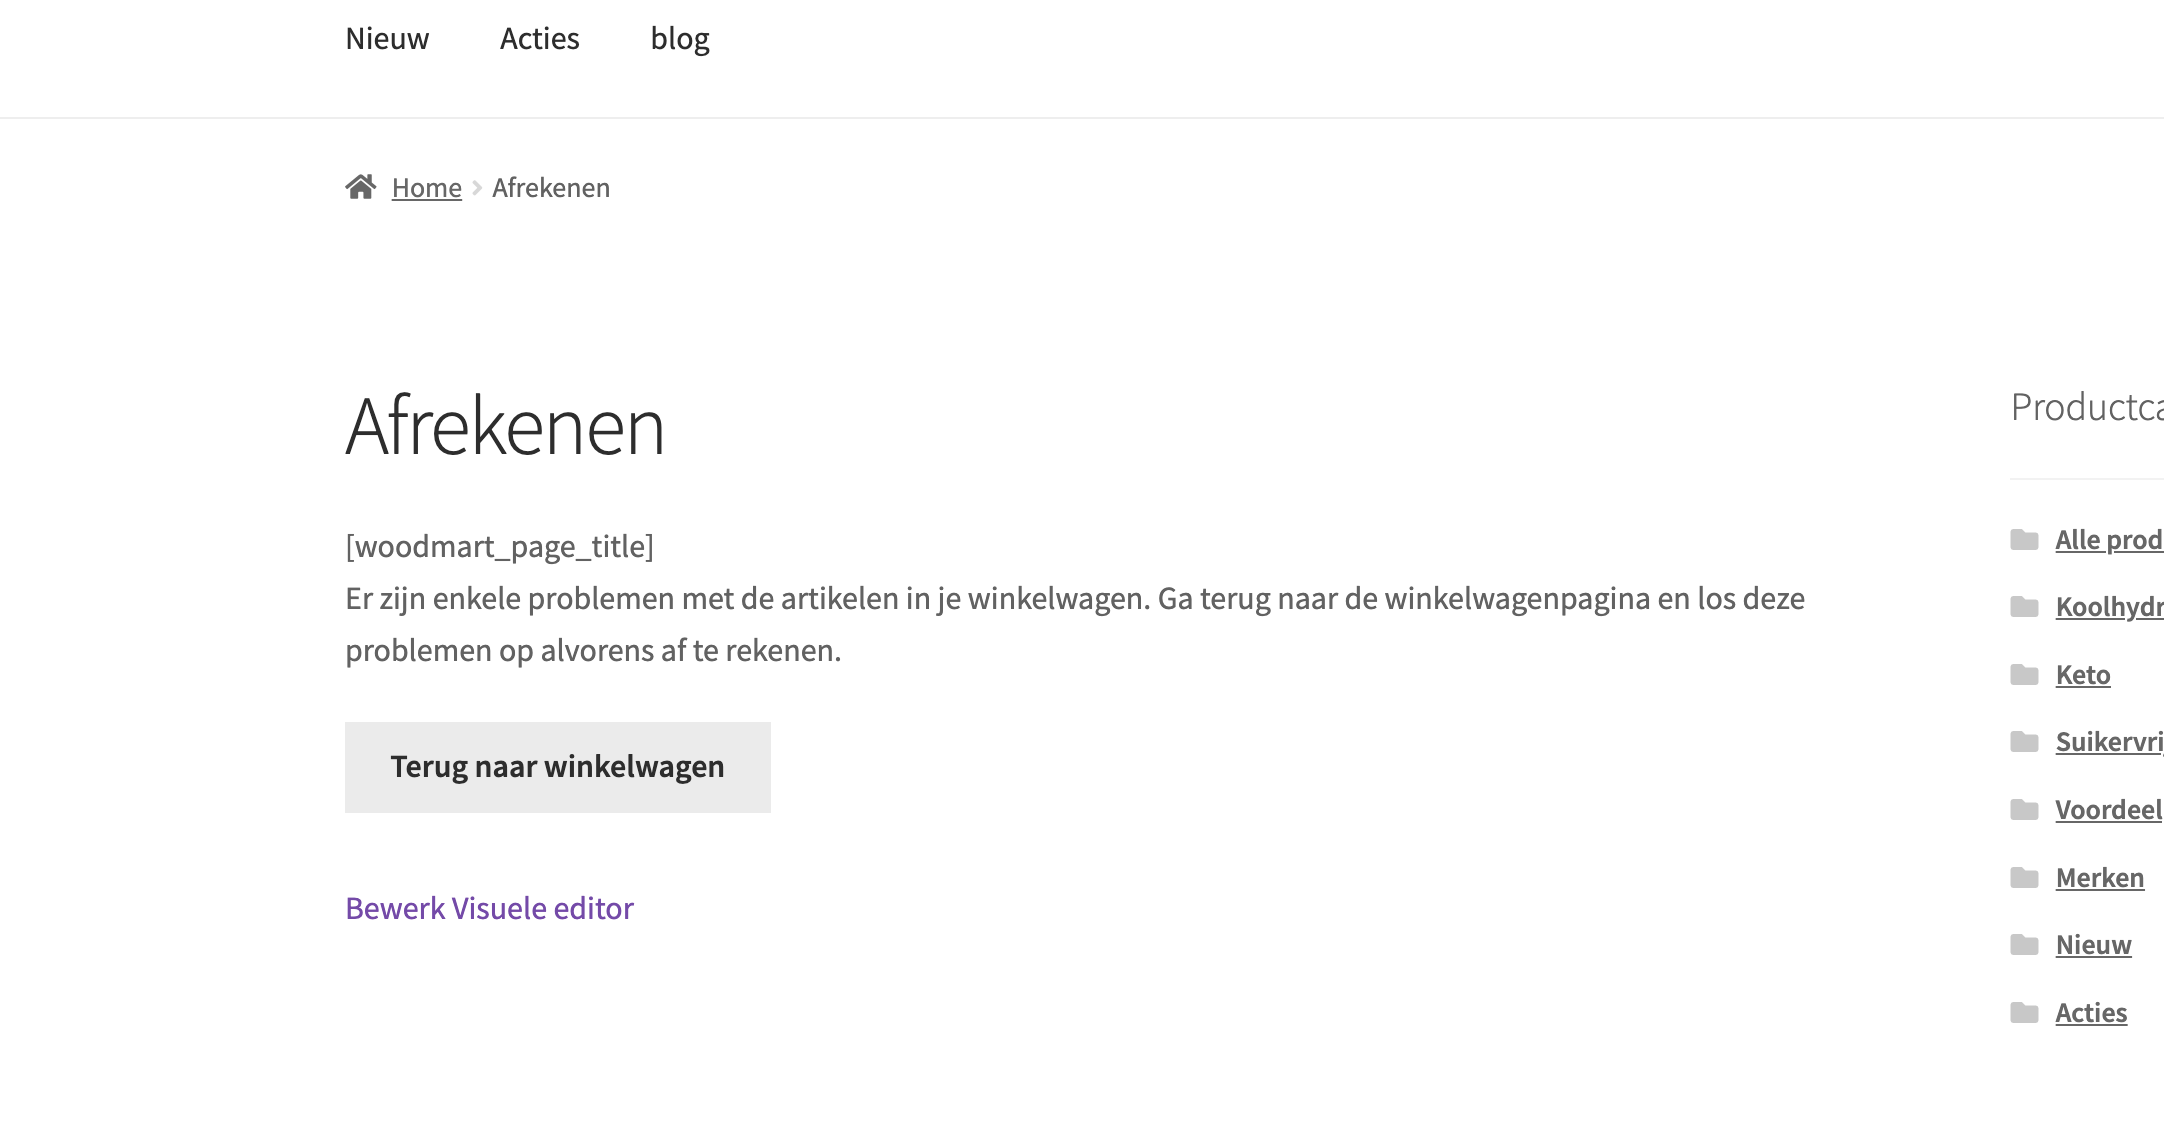Go to blog from top menu

(680, 39)
